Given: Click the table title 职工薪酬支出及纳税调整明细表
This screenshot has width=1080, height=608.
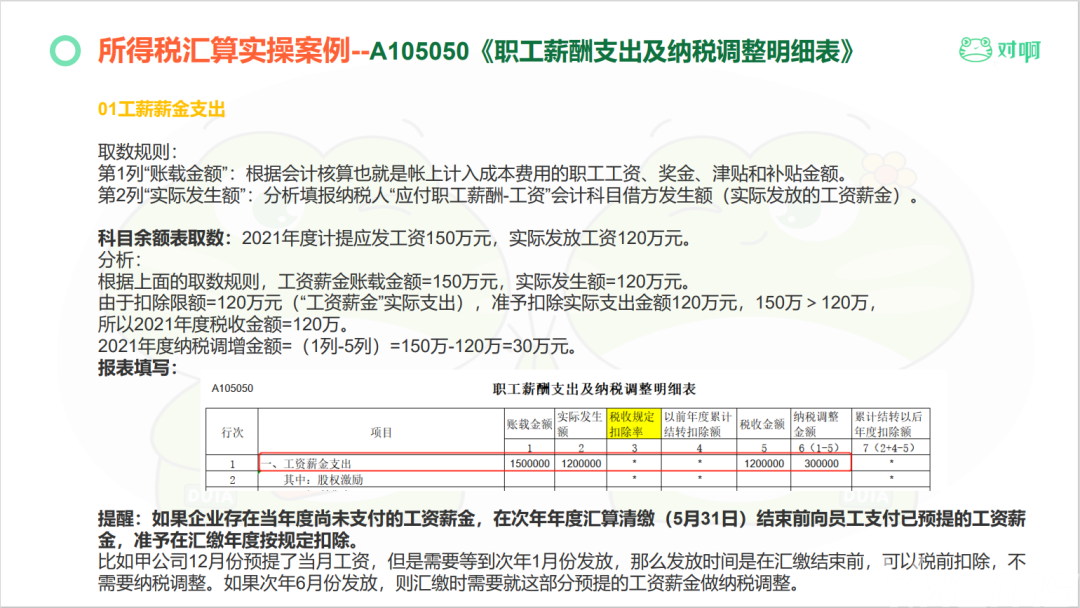Looking at the screenshot, I should click(x=594, y=389).
